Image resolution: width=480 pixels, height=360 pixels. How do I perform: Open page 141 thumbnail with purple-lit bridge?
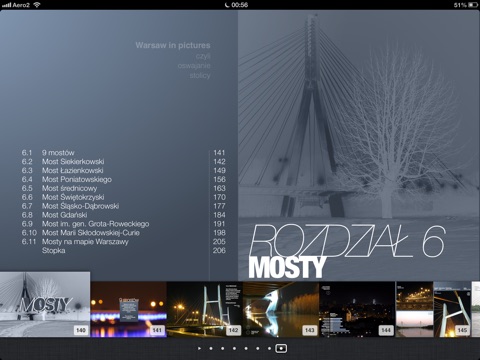pos(129,309)
